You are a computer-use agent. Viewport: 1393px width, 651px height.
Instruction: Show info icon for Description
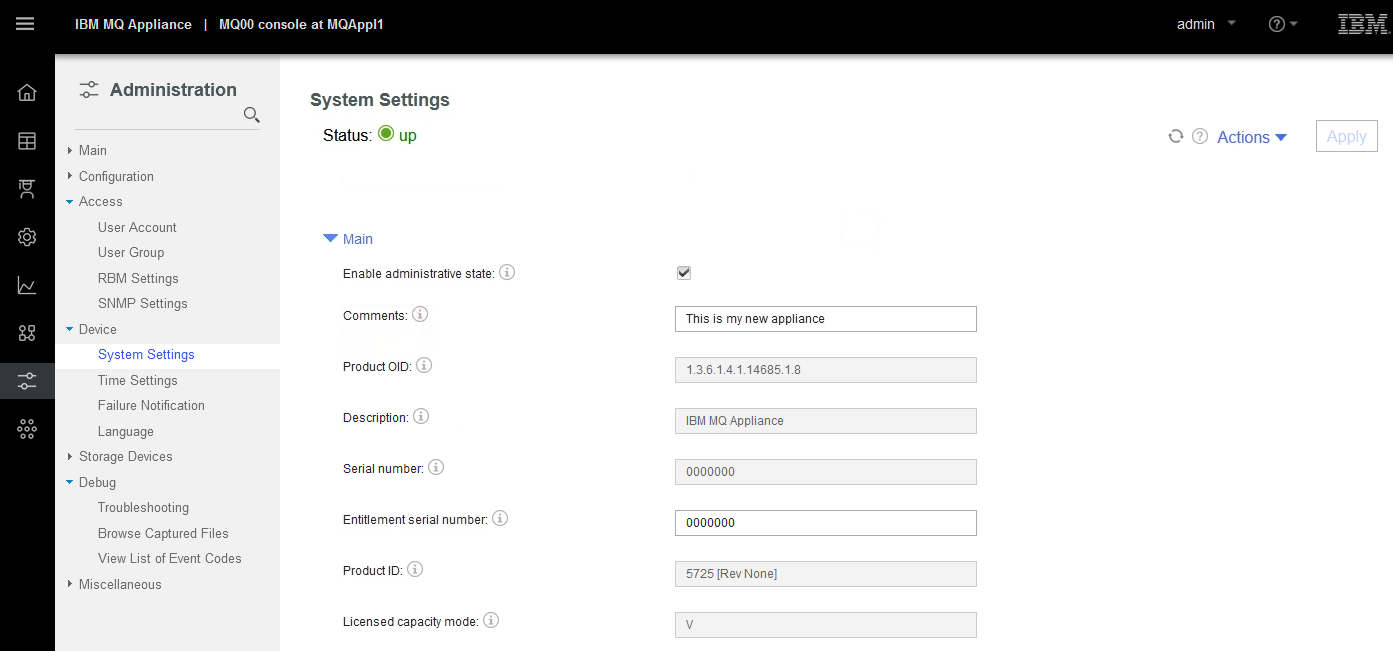coord(421,416)
